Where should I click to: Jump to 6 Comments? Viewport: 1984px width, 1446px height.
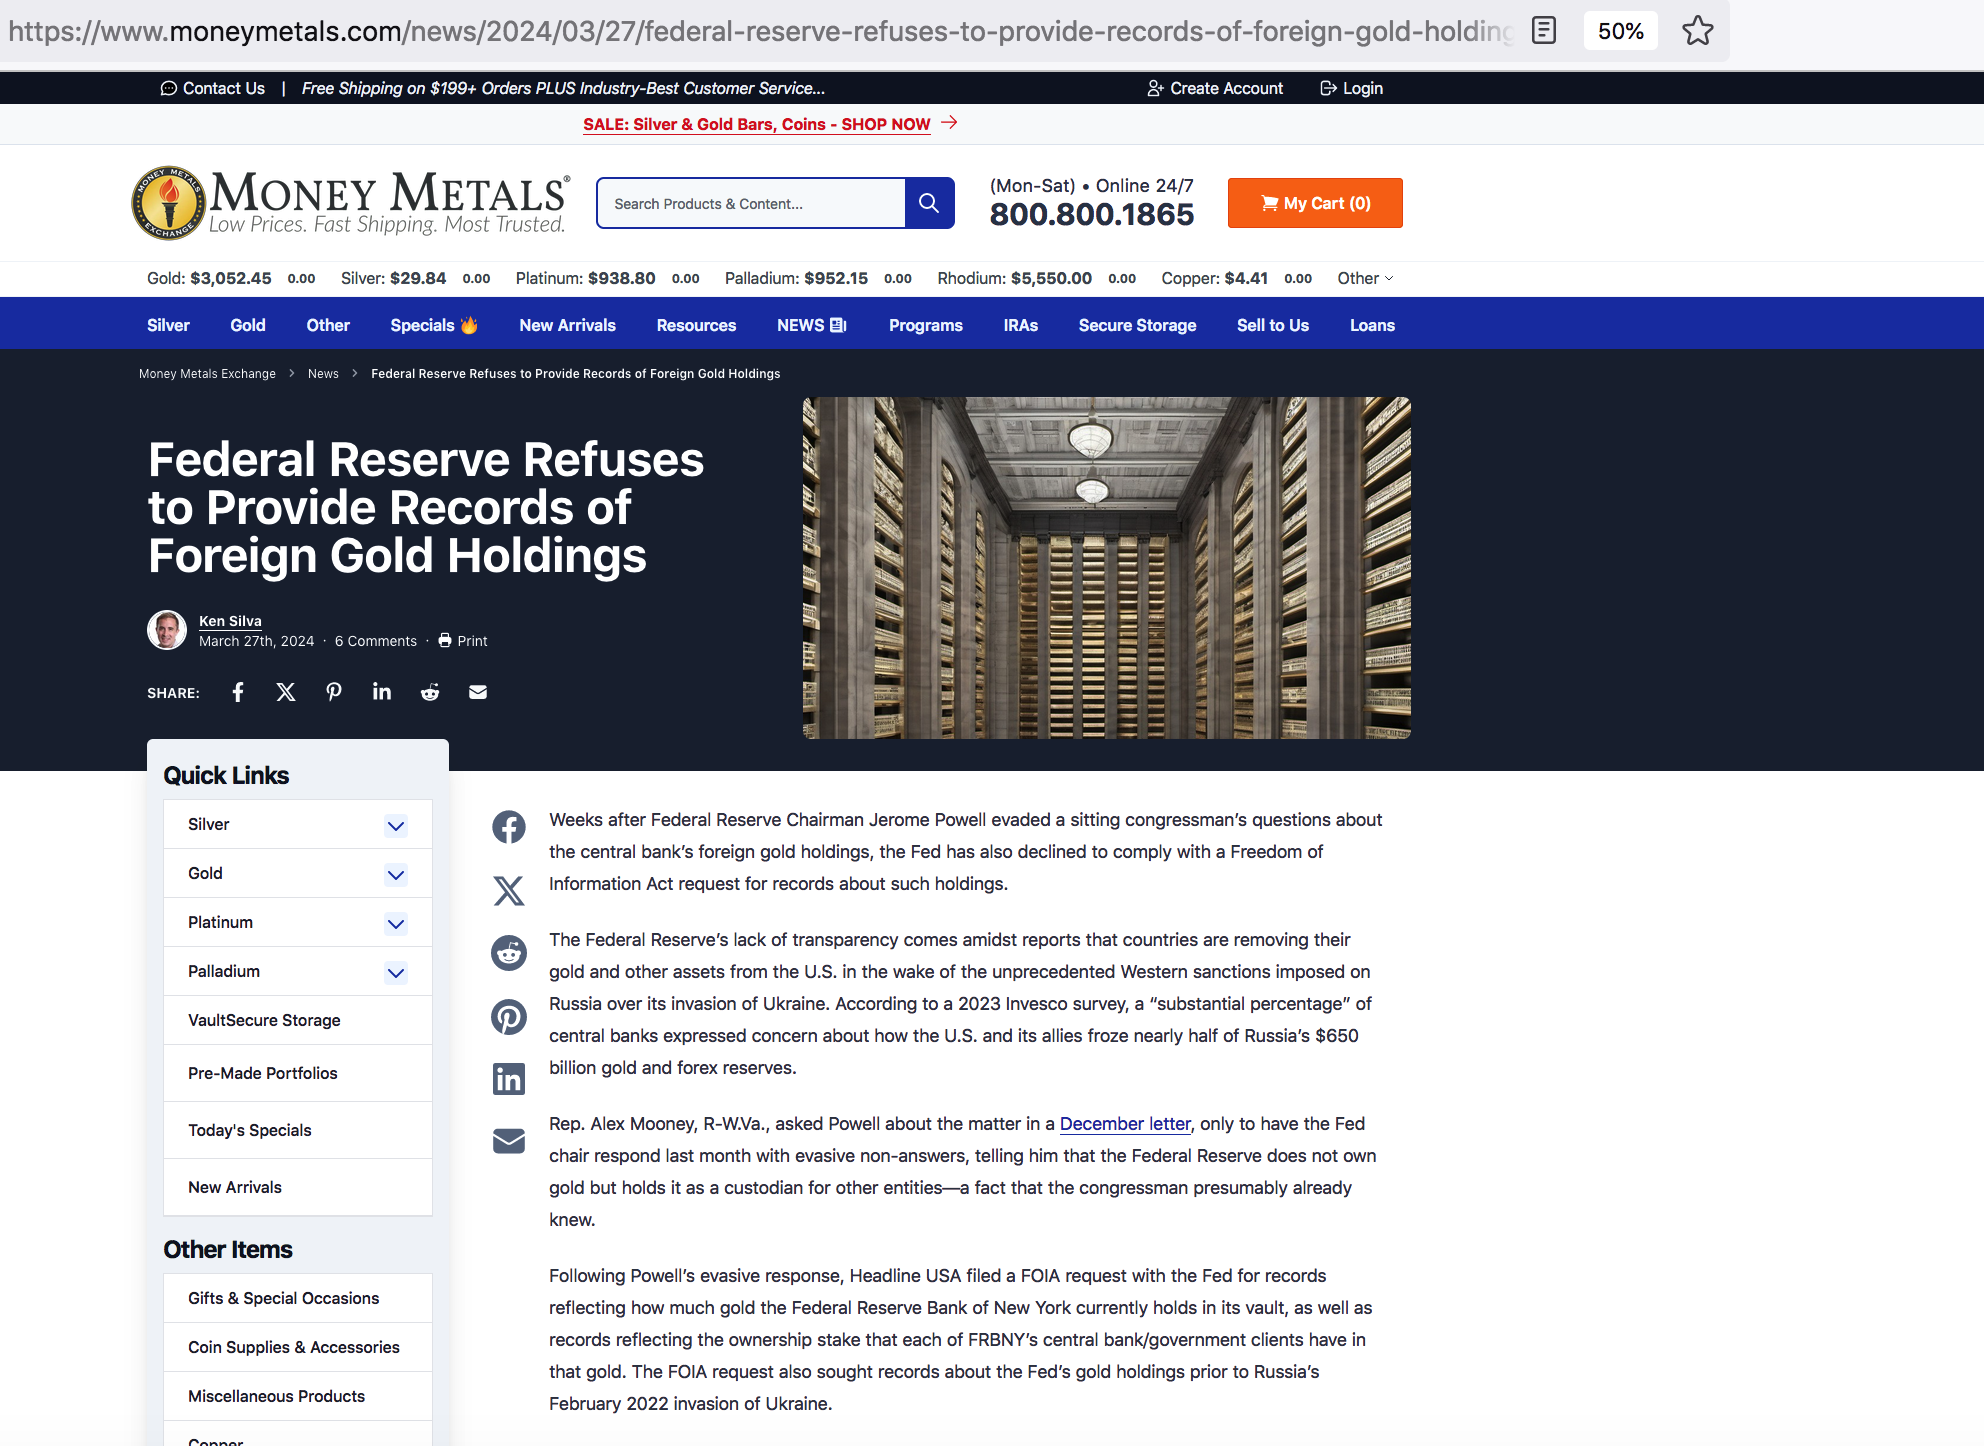(x=376, y=641)
